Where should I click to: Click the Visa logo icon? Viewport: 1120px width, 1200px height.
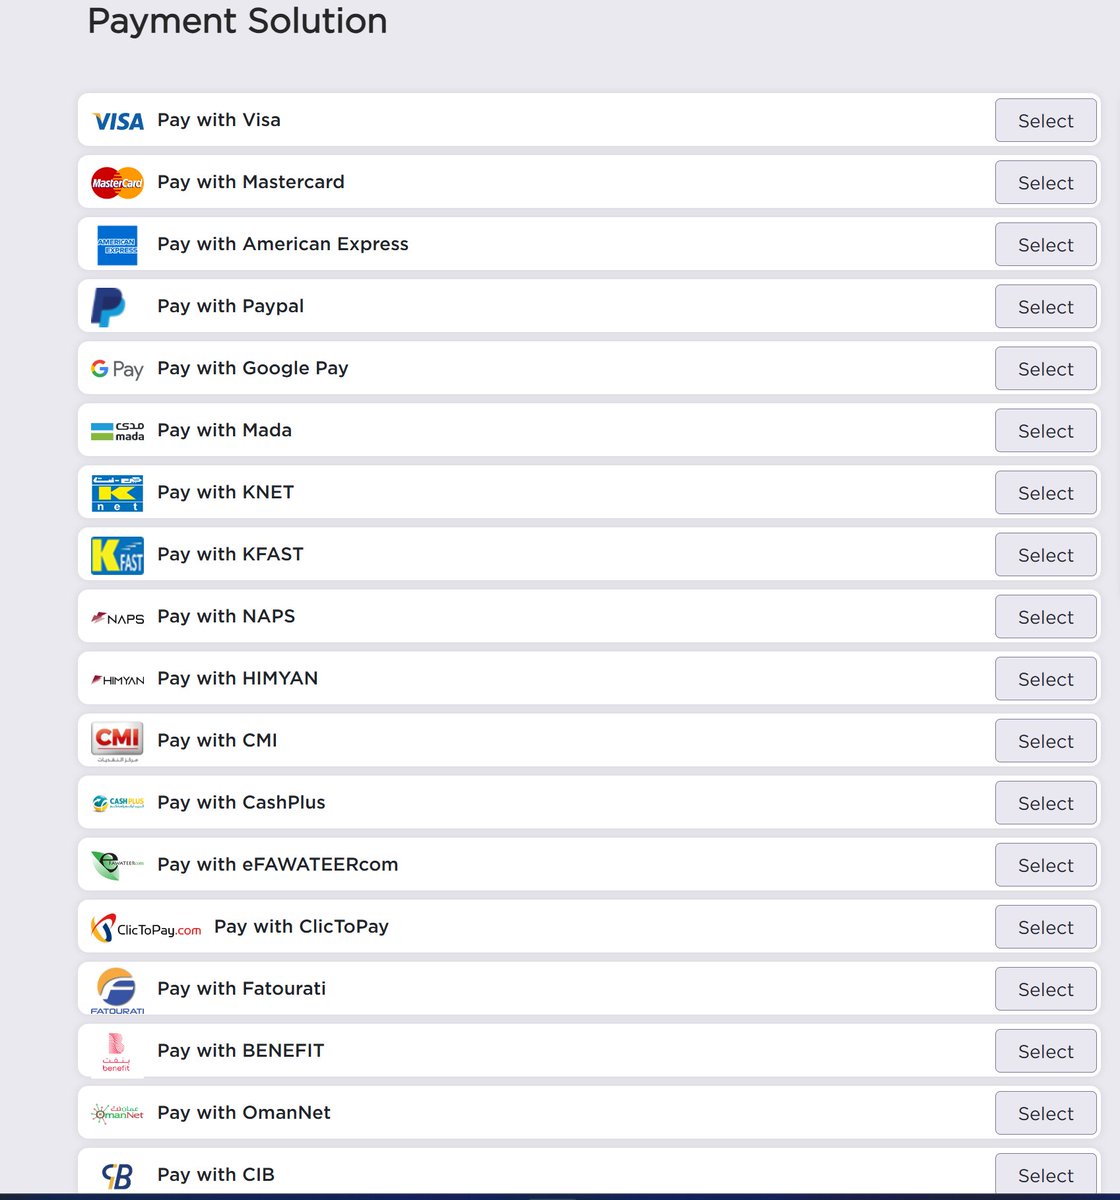(117, 121)
